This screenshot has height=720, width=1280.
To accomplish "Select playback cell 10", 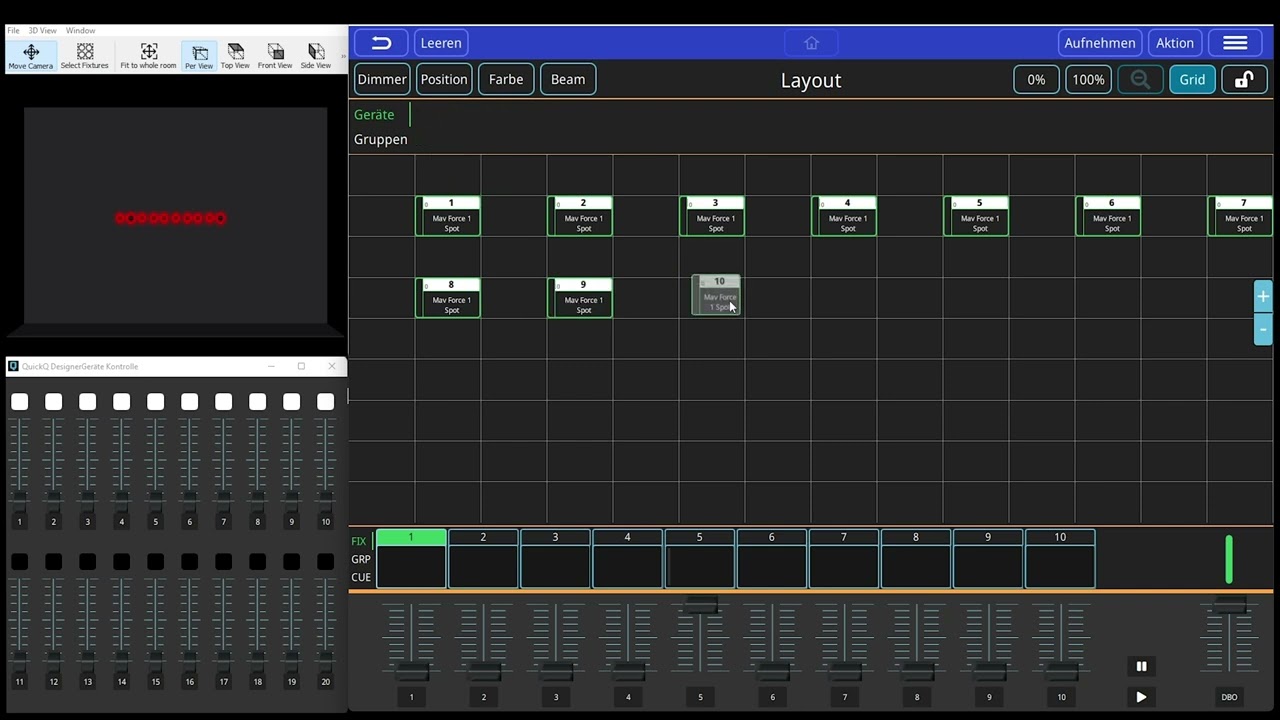I will pos(1060,559).
